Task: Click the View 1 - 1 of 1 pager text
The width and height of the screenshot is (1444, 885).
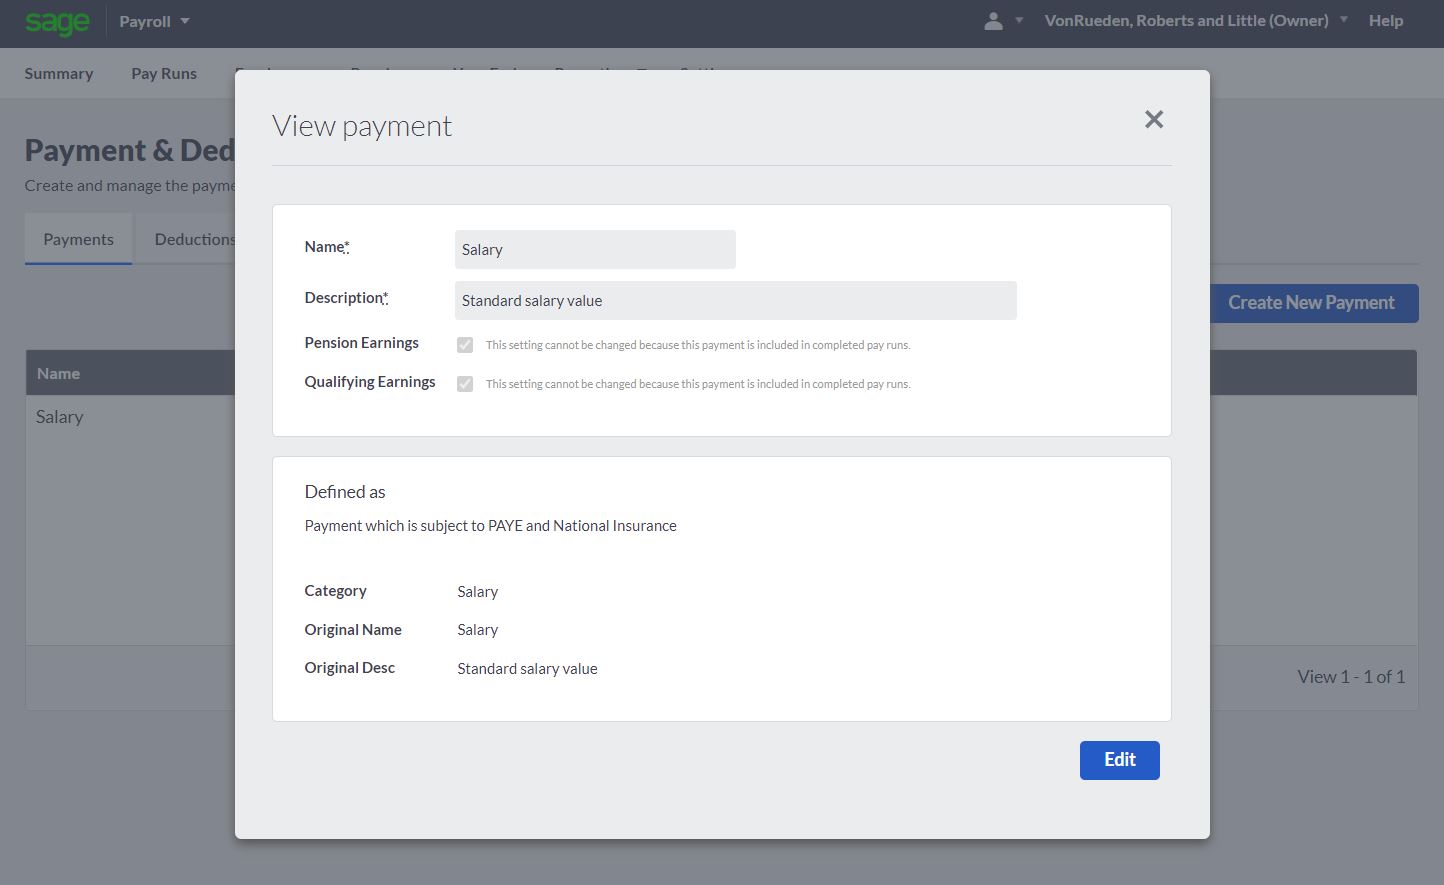Action: [1350, 677]
